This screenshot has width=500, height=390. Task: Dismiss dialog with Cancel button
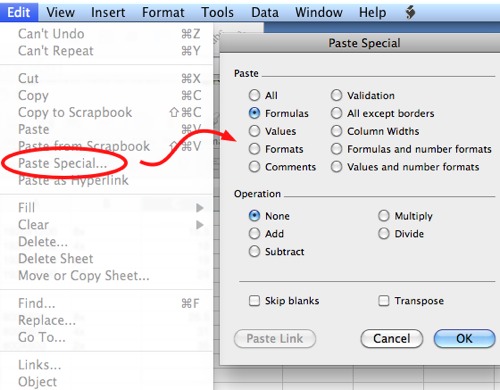[392, 338]
